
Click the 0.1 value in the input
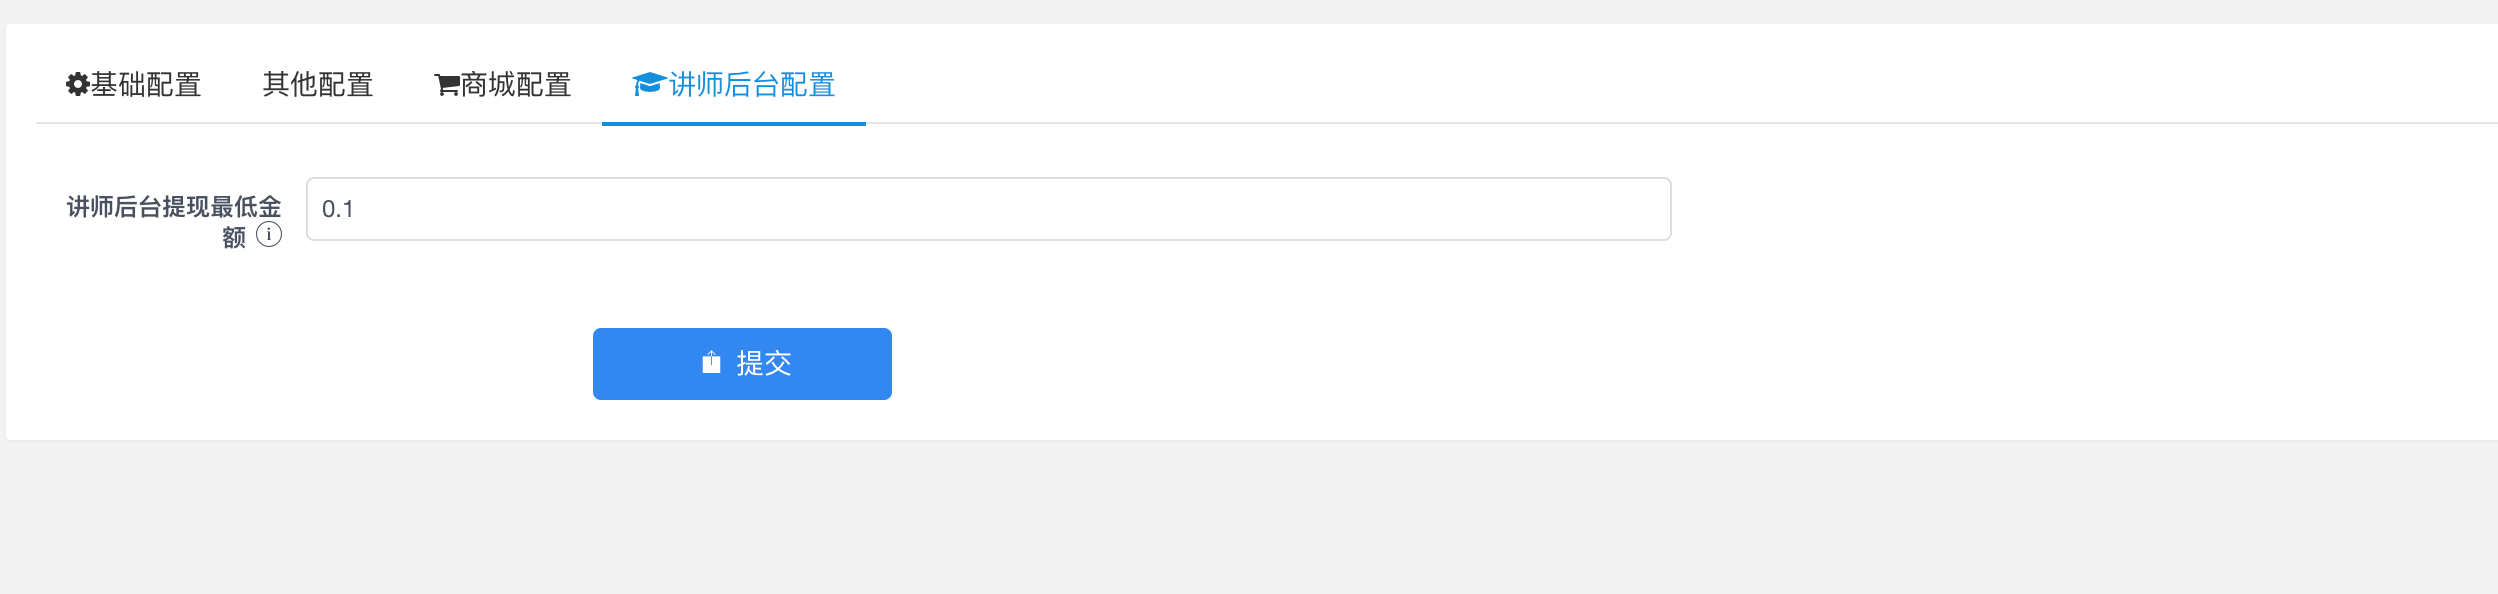click(338, 209)
